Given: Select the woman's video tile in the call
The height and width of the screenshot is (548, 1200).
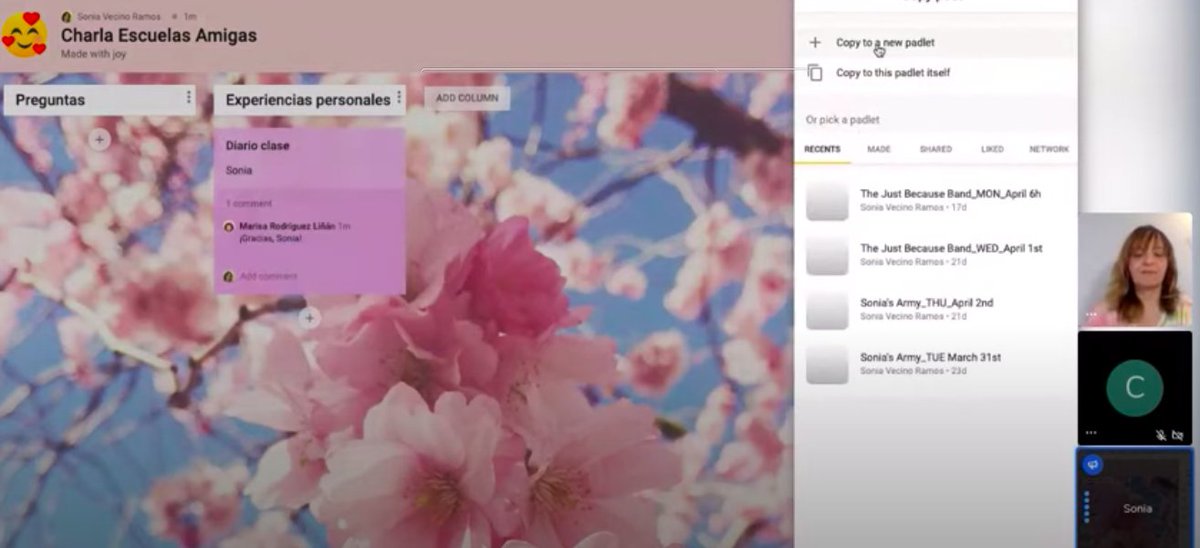Looking at the screenshot, I should pos(1135,270).
